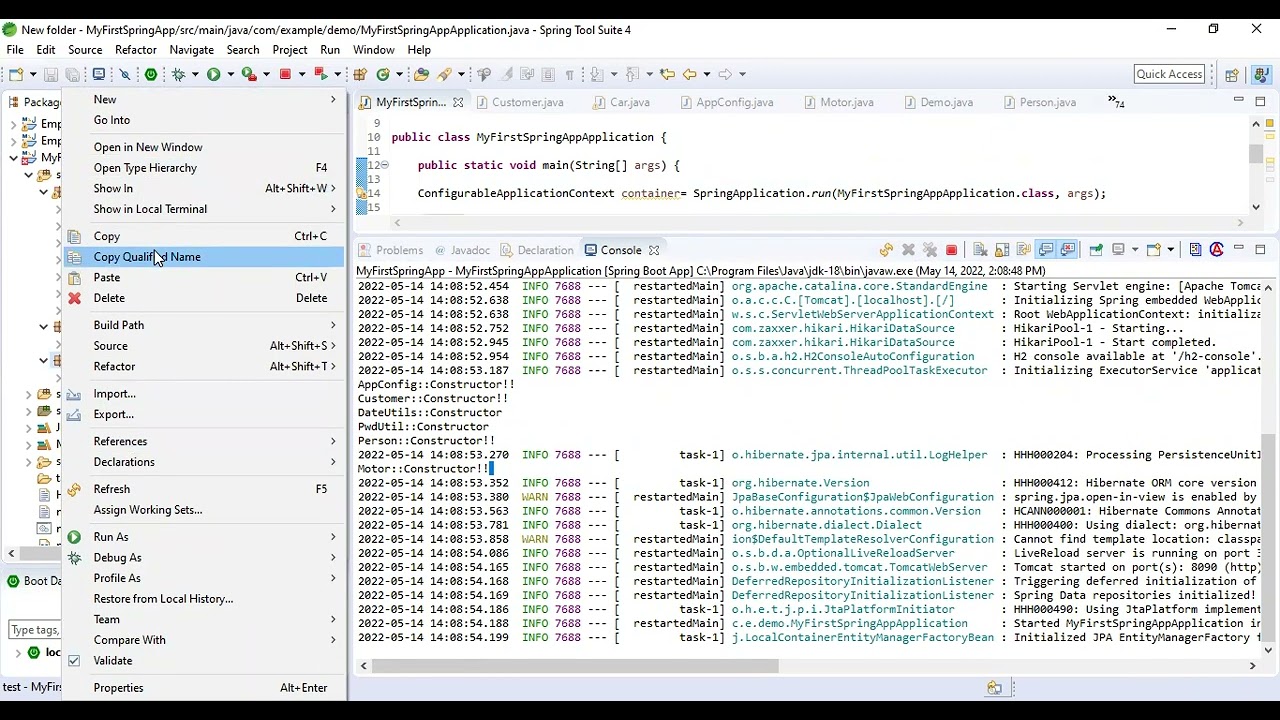This screenshot has height=720, width=1280.
Task: Toggle show console on standard error
Action: (1067, 250)
